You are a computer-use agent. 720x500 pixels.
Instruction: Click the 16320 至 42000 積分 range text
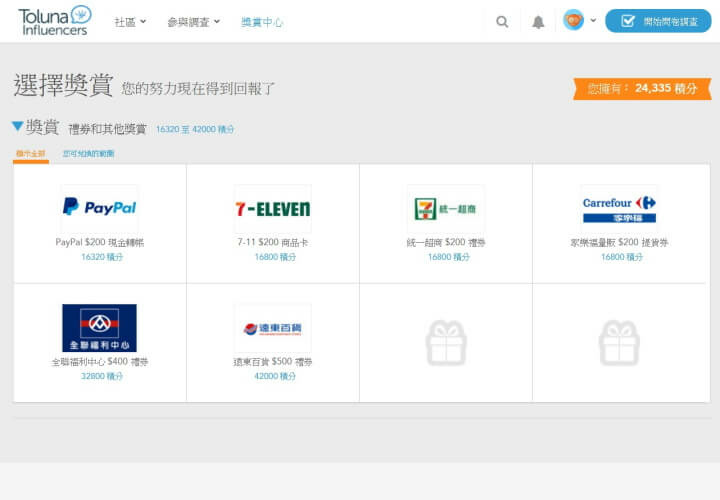(x=195, y=129)
